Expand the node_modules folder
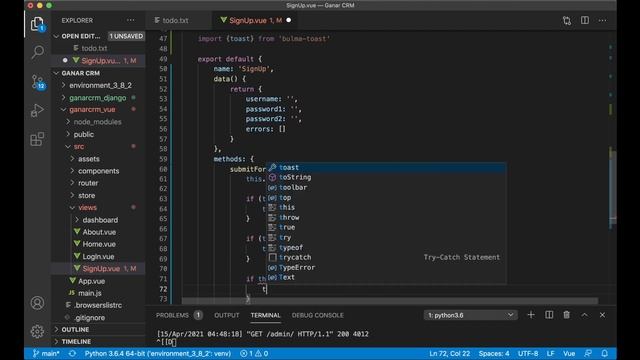 coord(97,122)
